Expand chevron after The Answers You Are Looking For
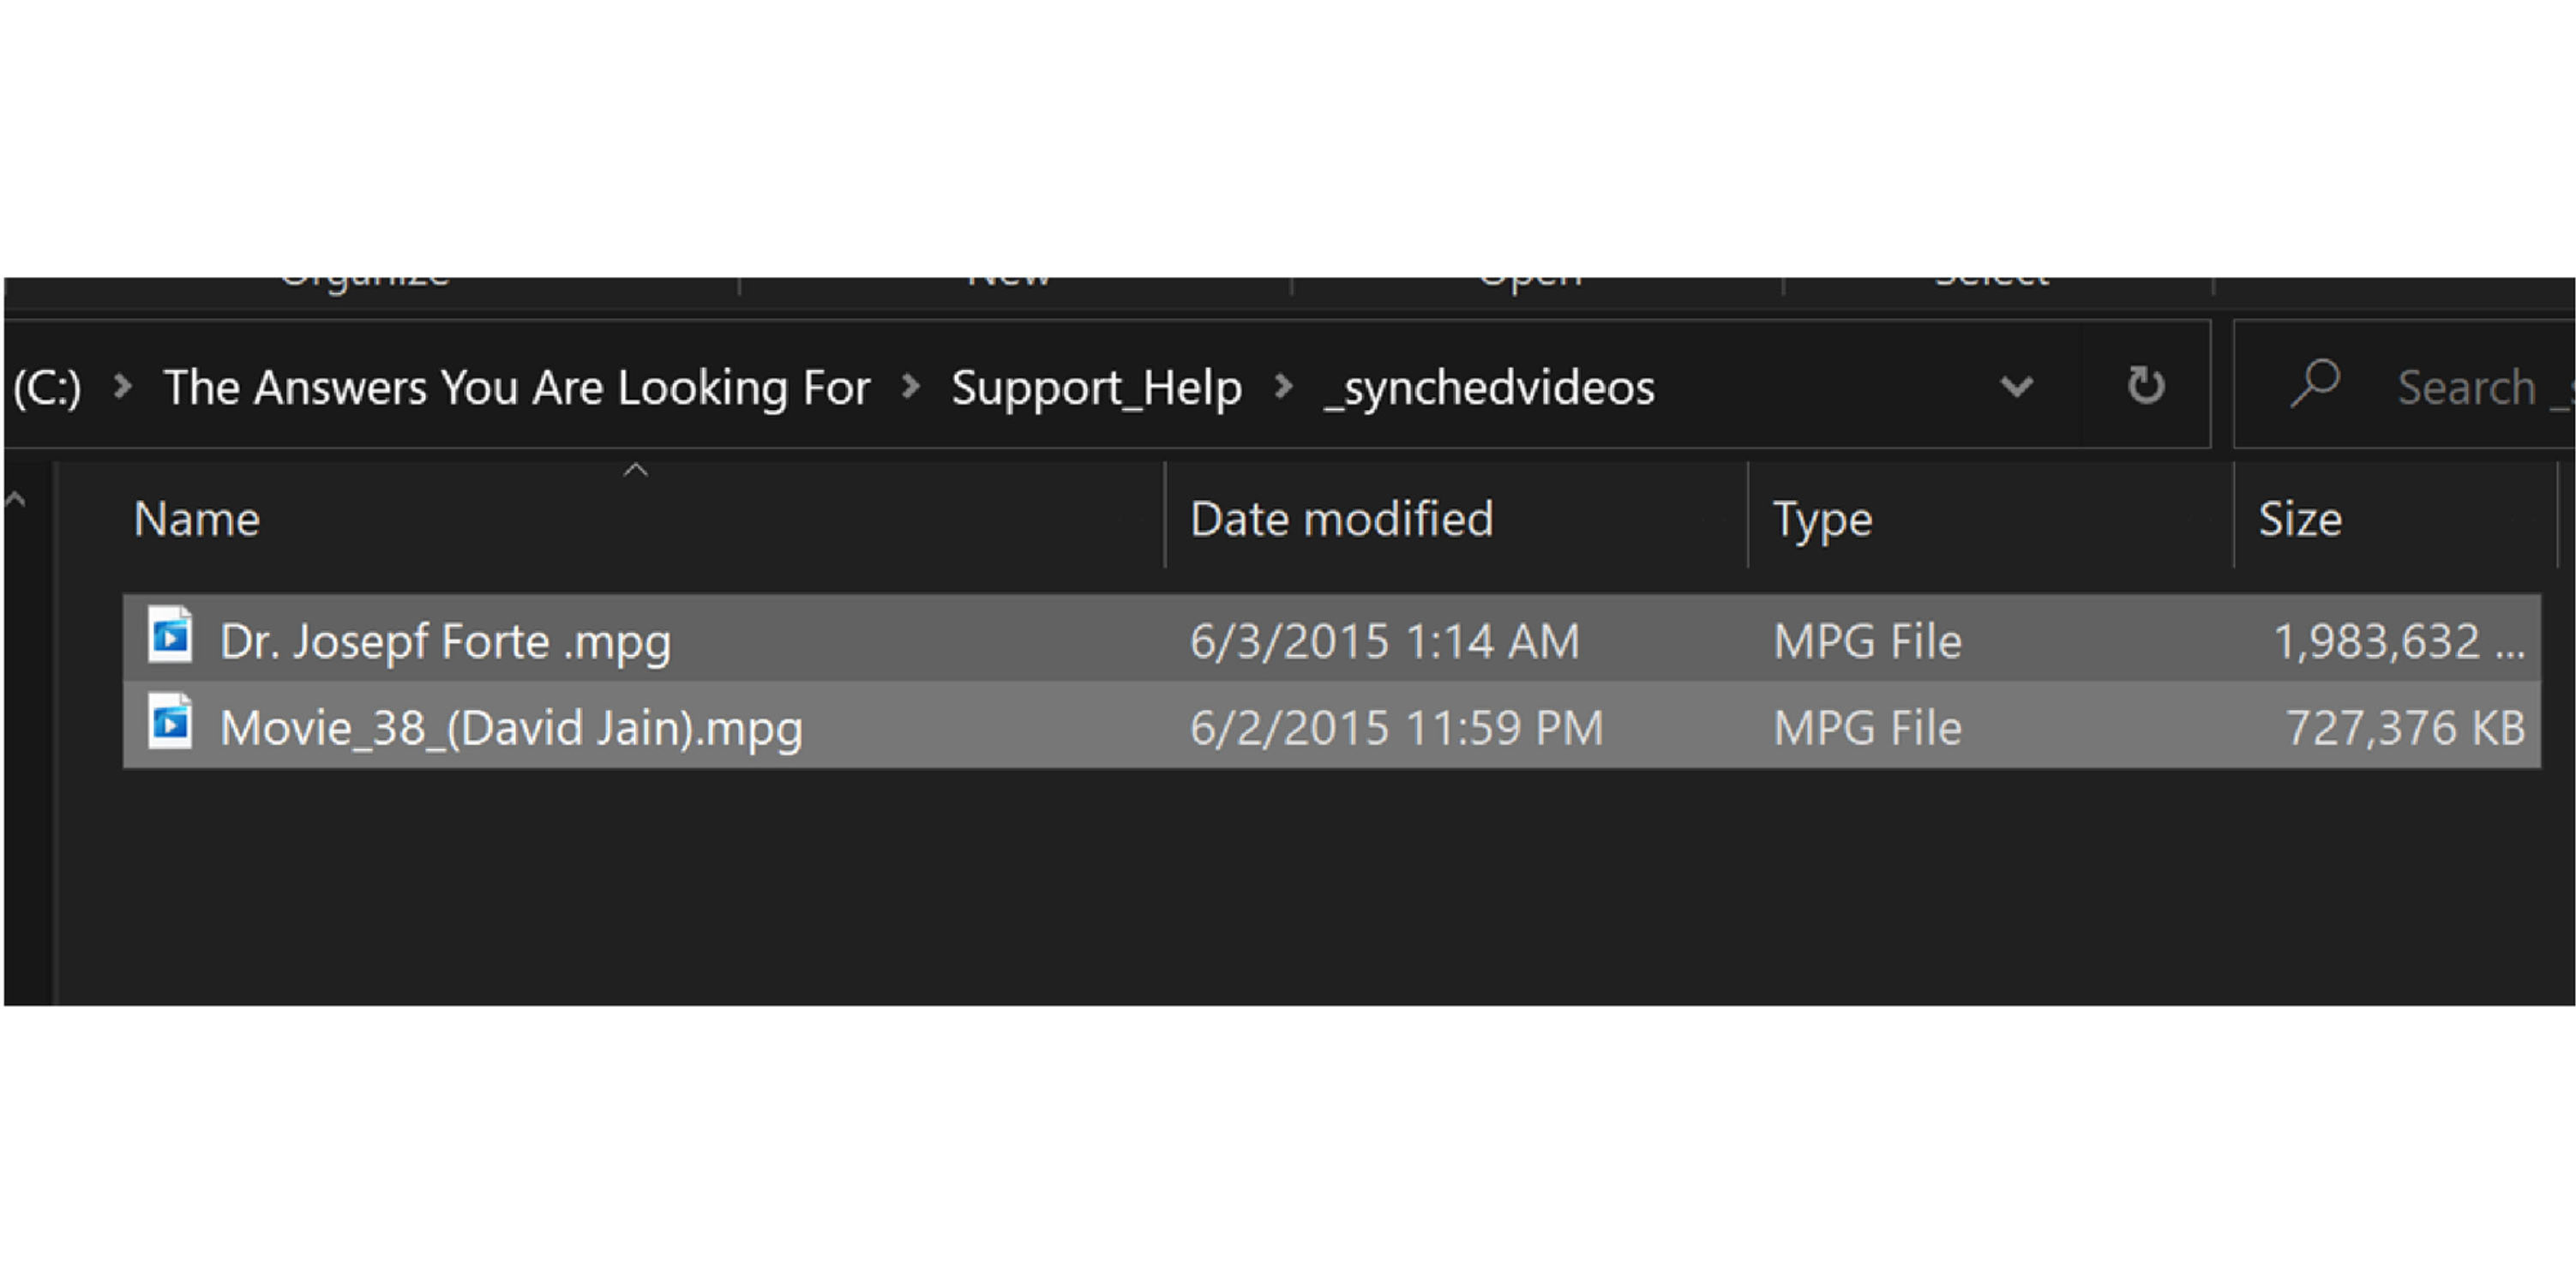2576x1287 pixels. [x=910, y=386]
